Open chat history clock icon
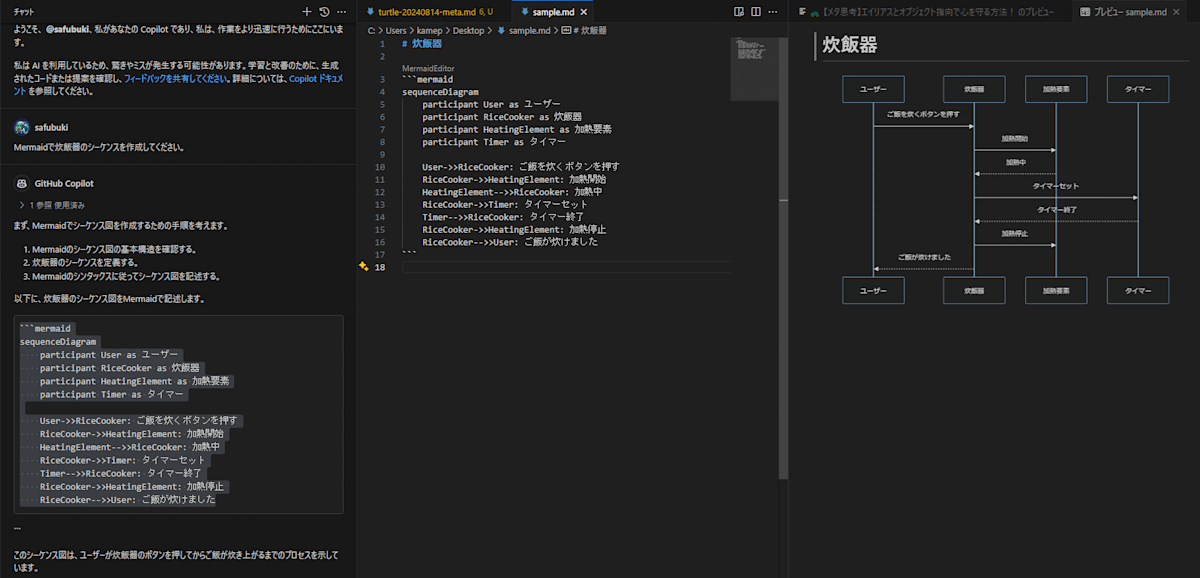The height and width of the screenshot is (578, 1200). pos(325,11)
